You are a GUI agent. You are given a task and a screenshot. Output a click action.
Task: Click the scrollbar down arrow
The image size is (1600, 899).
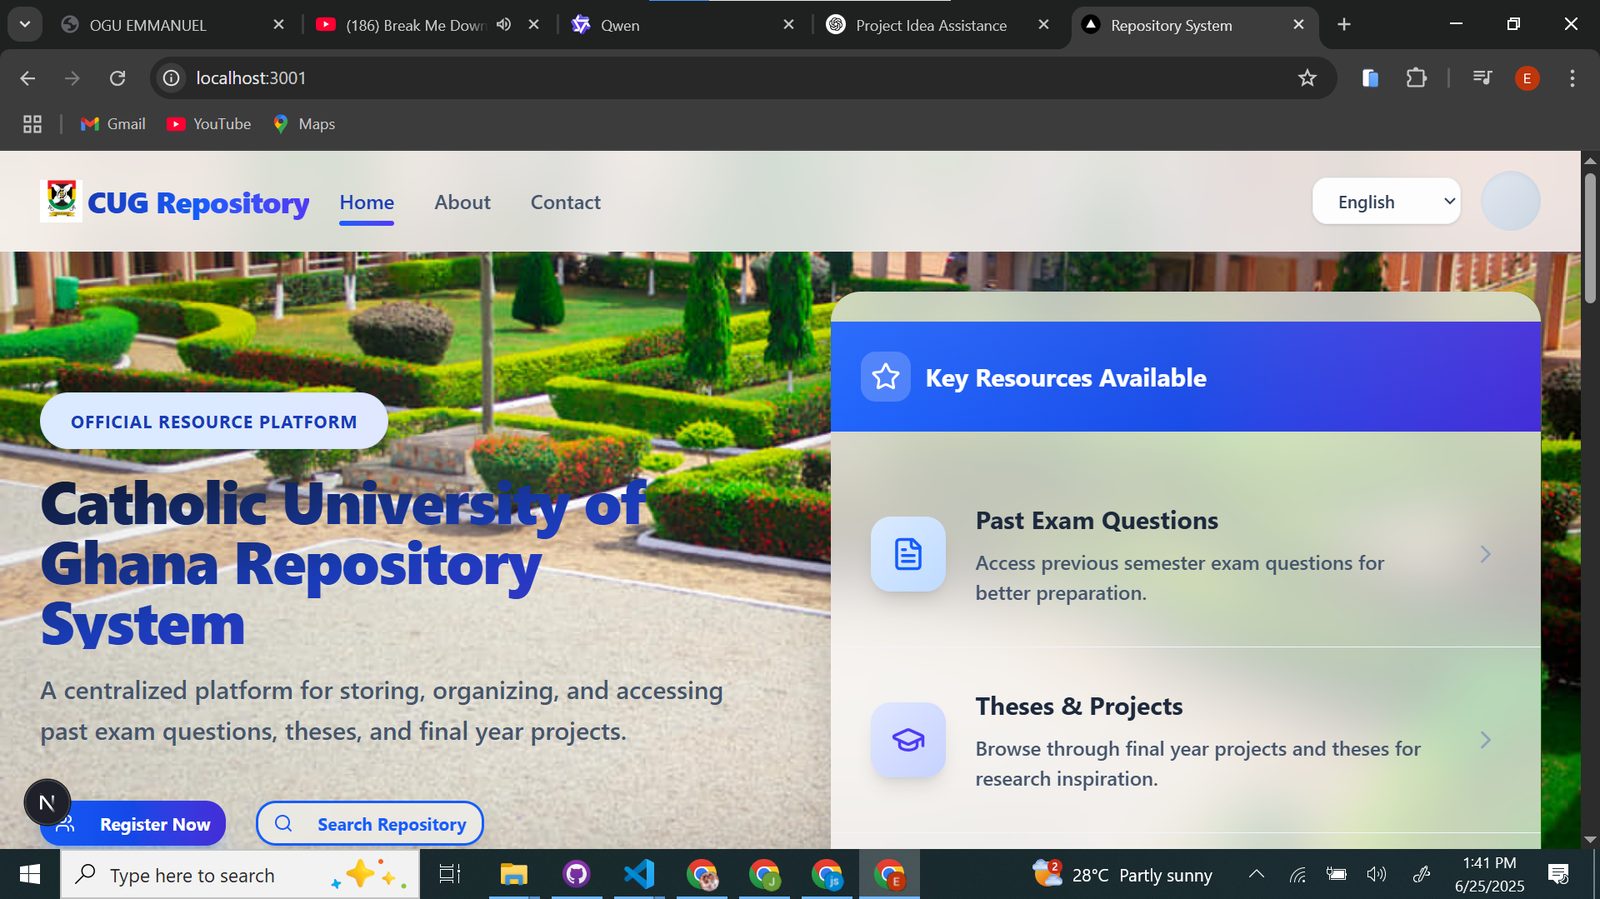1590,840
